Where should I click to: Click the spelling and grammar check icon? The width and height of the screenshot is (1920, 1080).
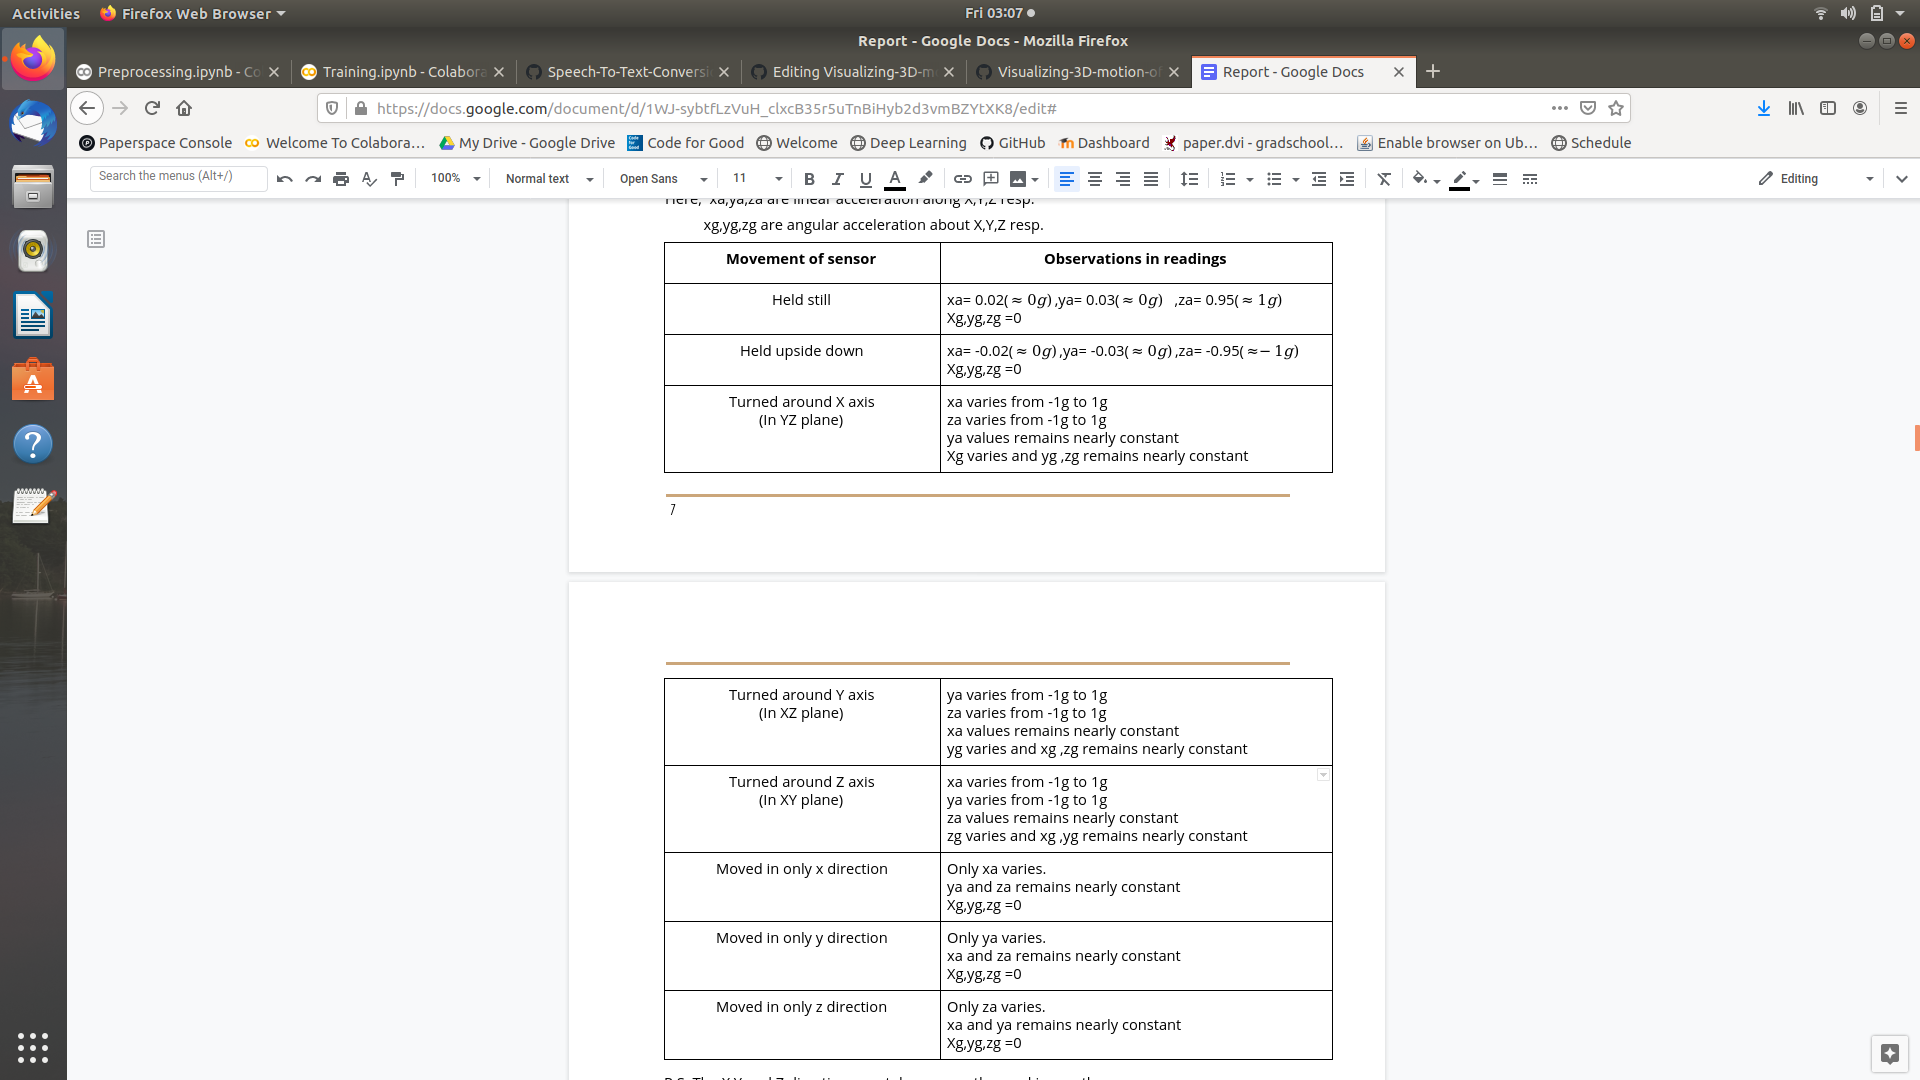coord(369,179)
